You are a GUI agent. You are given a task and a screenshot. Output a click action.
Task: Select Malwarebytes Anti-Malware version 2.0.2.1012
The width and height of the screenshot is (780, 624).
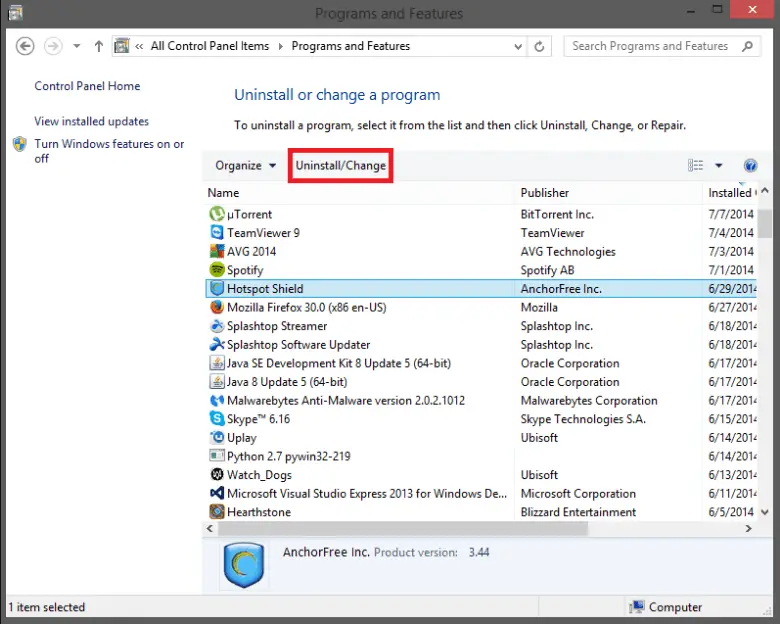tap(346, 401)
